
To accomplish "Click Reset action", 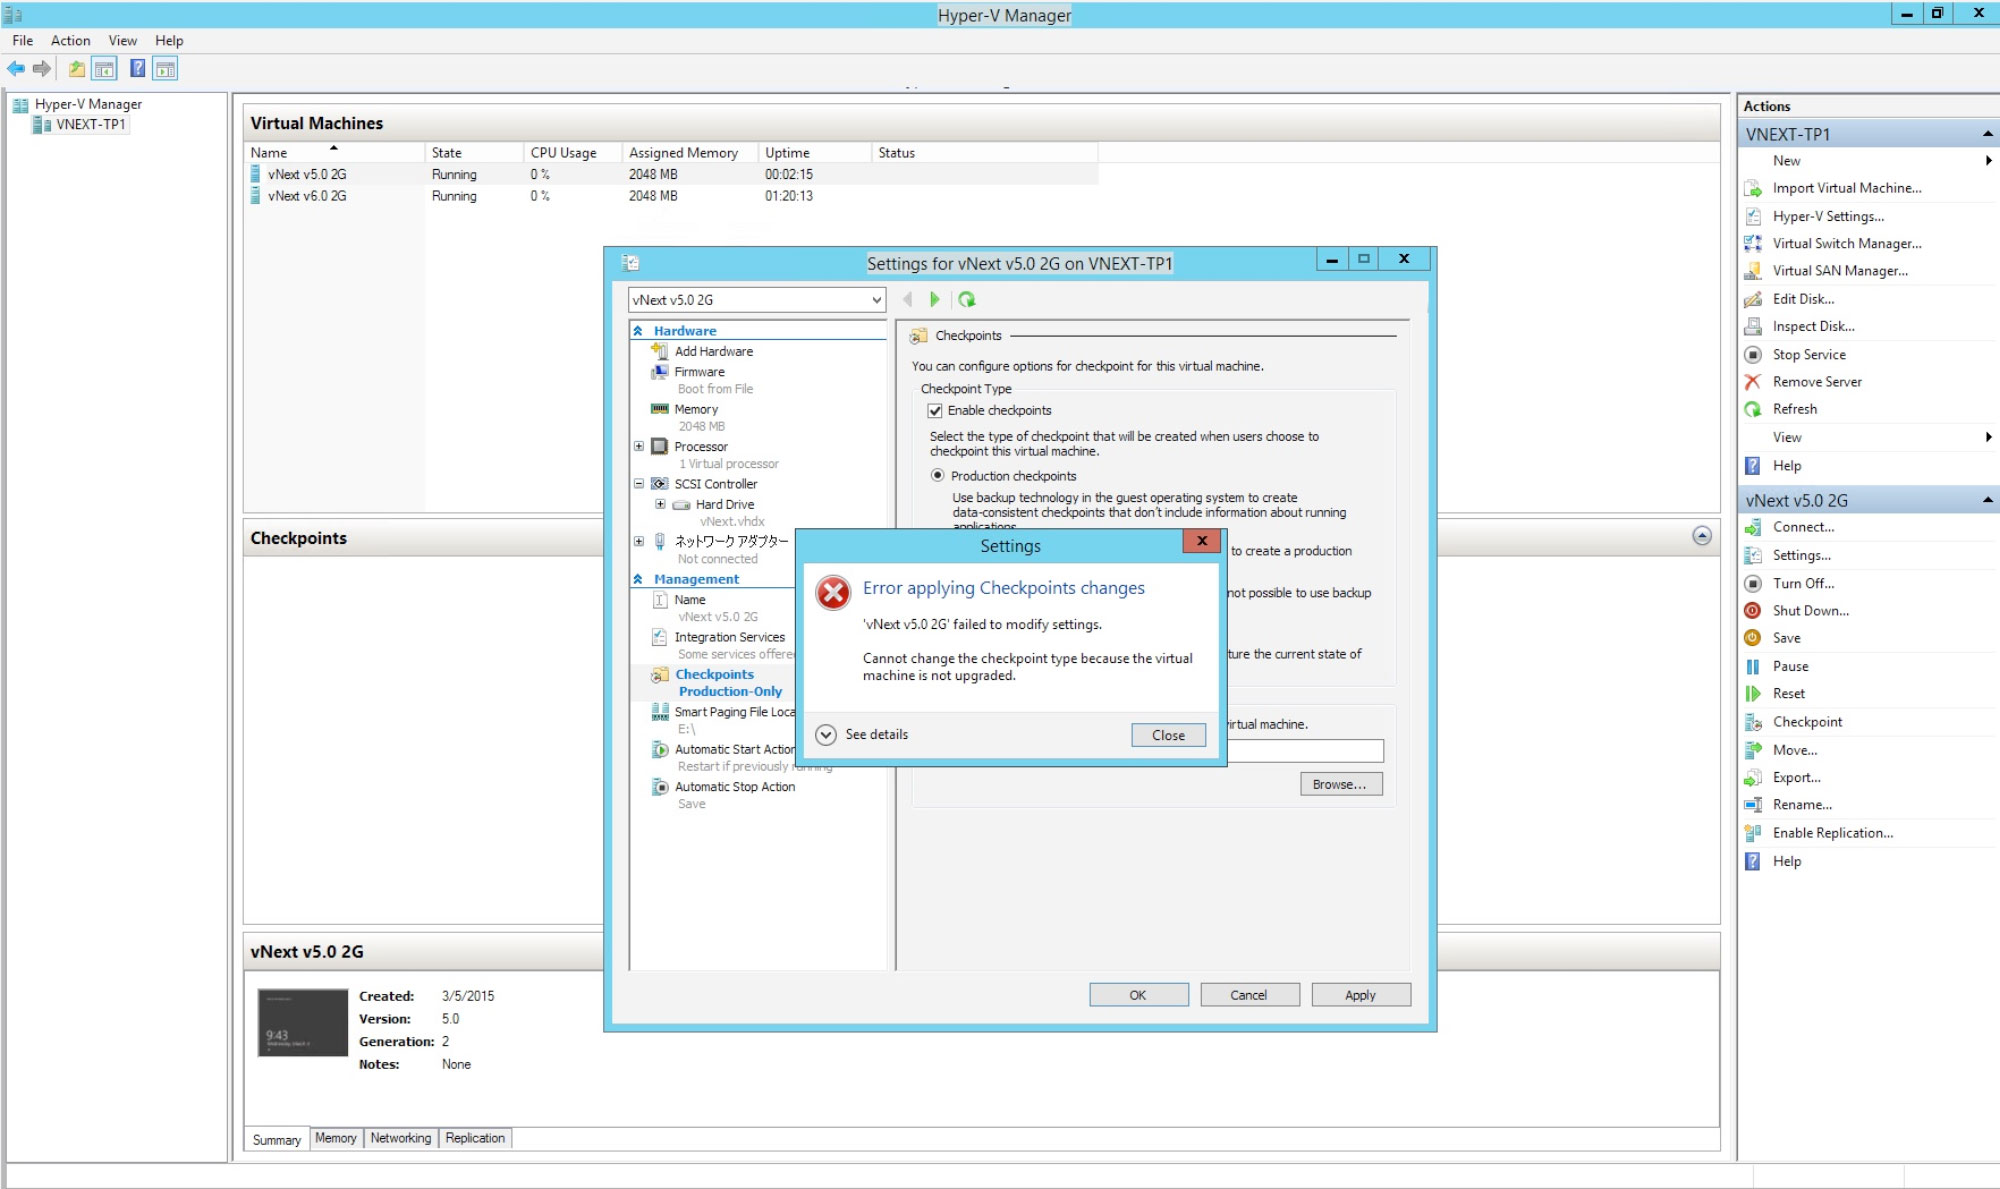I will coord(1789,693).
